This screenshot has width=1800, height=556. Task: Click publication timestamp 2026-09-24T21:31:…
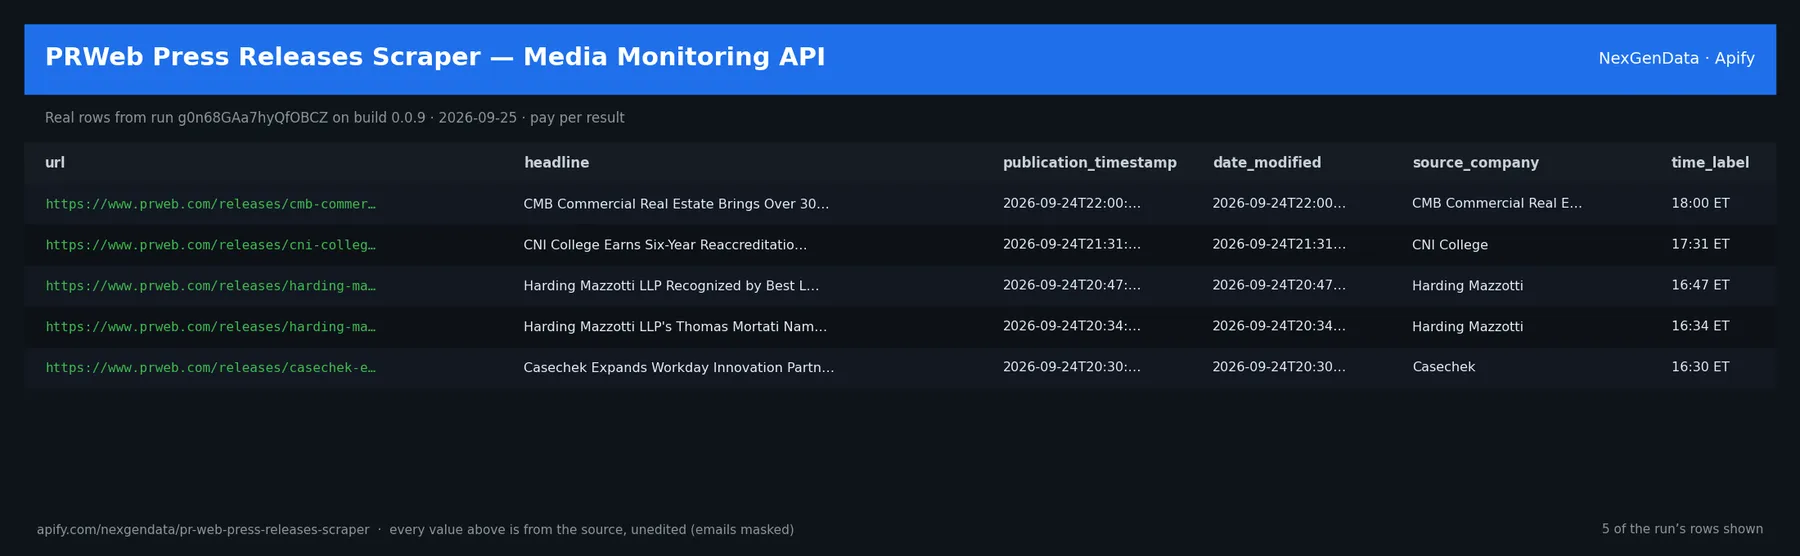pyautogui.click(x=1071, y=245)
